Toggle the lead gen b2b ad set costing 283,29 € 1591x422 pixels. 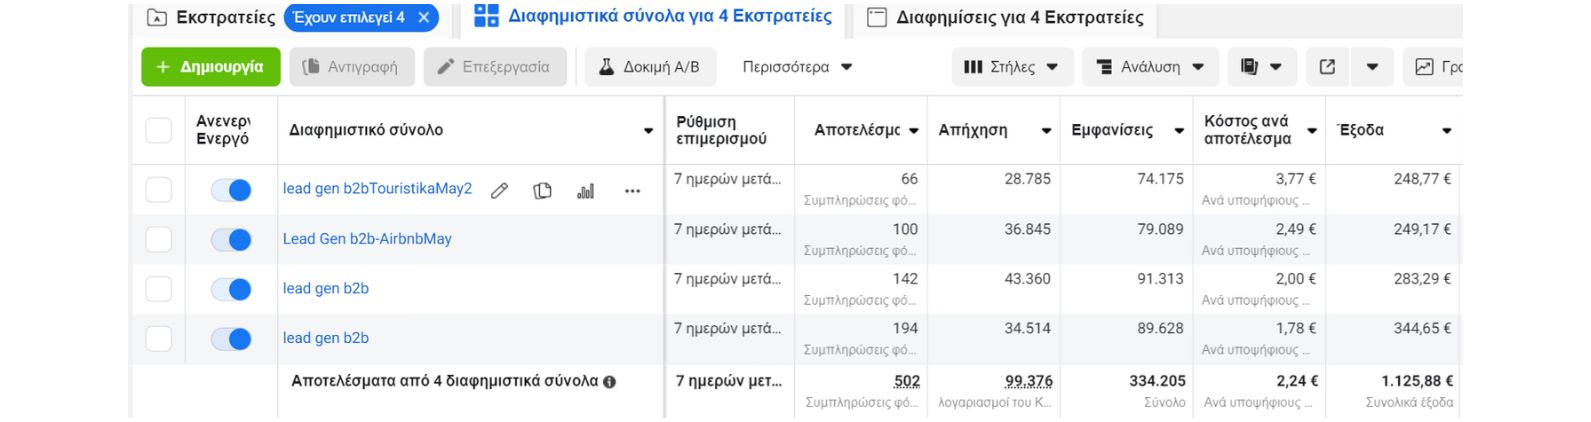(231, 289)
